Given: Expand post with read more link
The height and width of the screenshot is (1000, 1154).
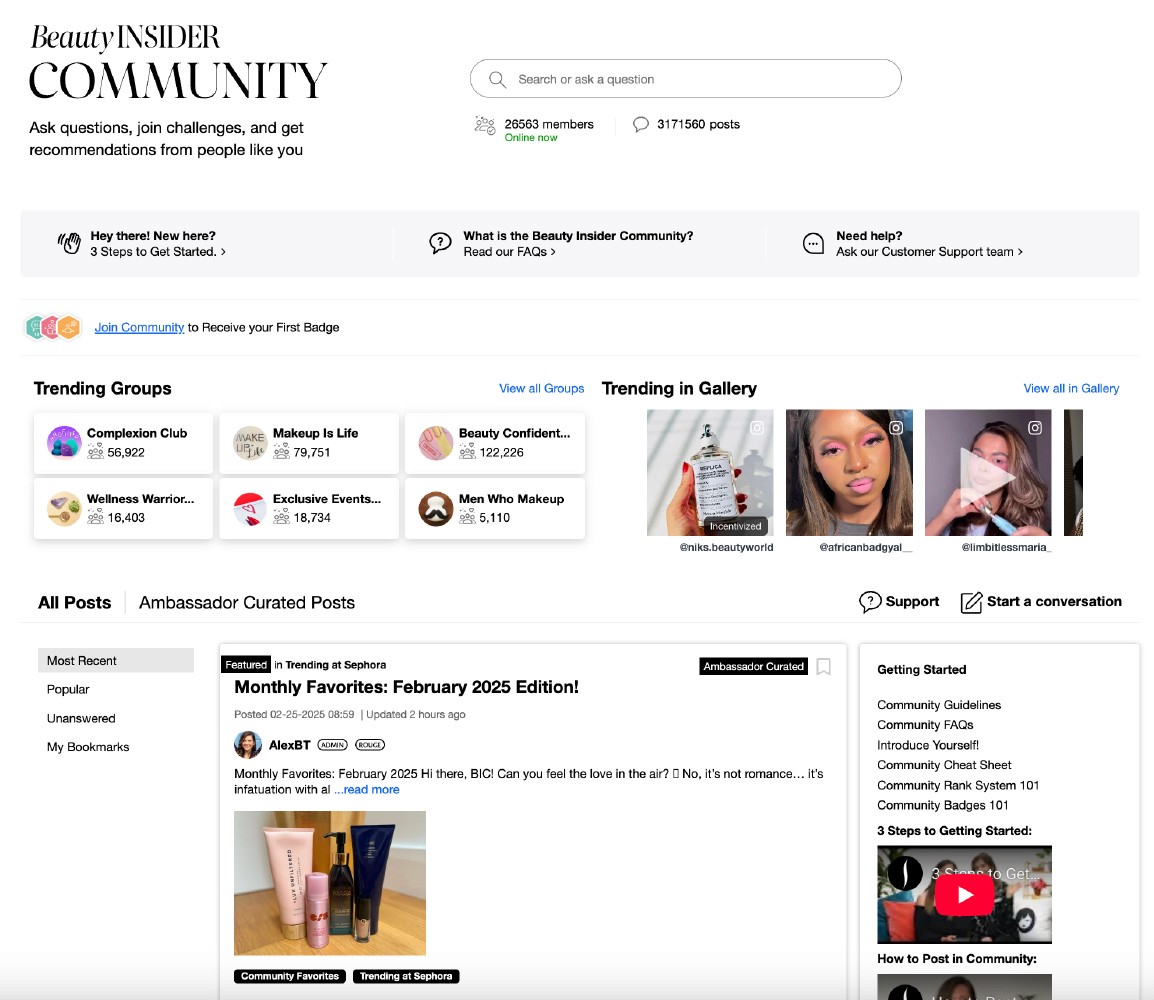Looking at the screenshot, I should point(367,790).
